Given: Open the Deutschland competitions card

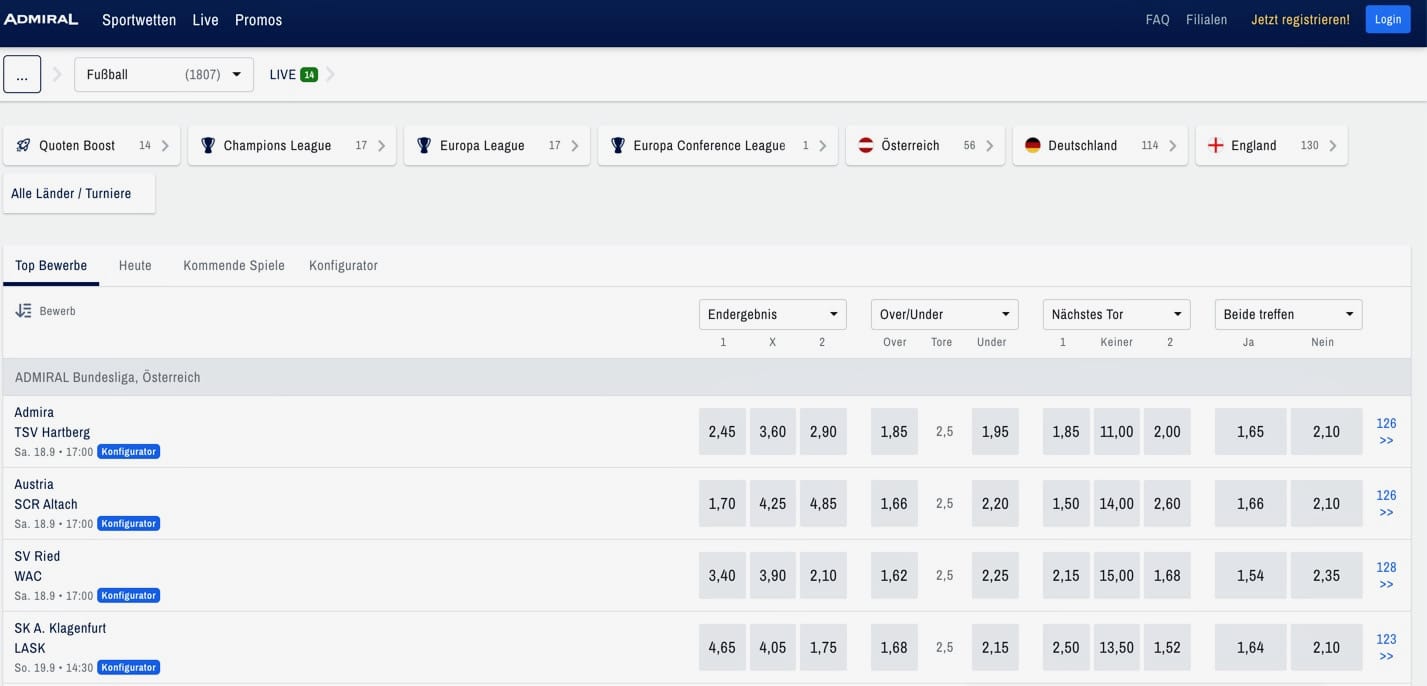Looking at the screenshot, I should pyautogui.click(x=1100, y=145).
